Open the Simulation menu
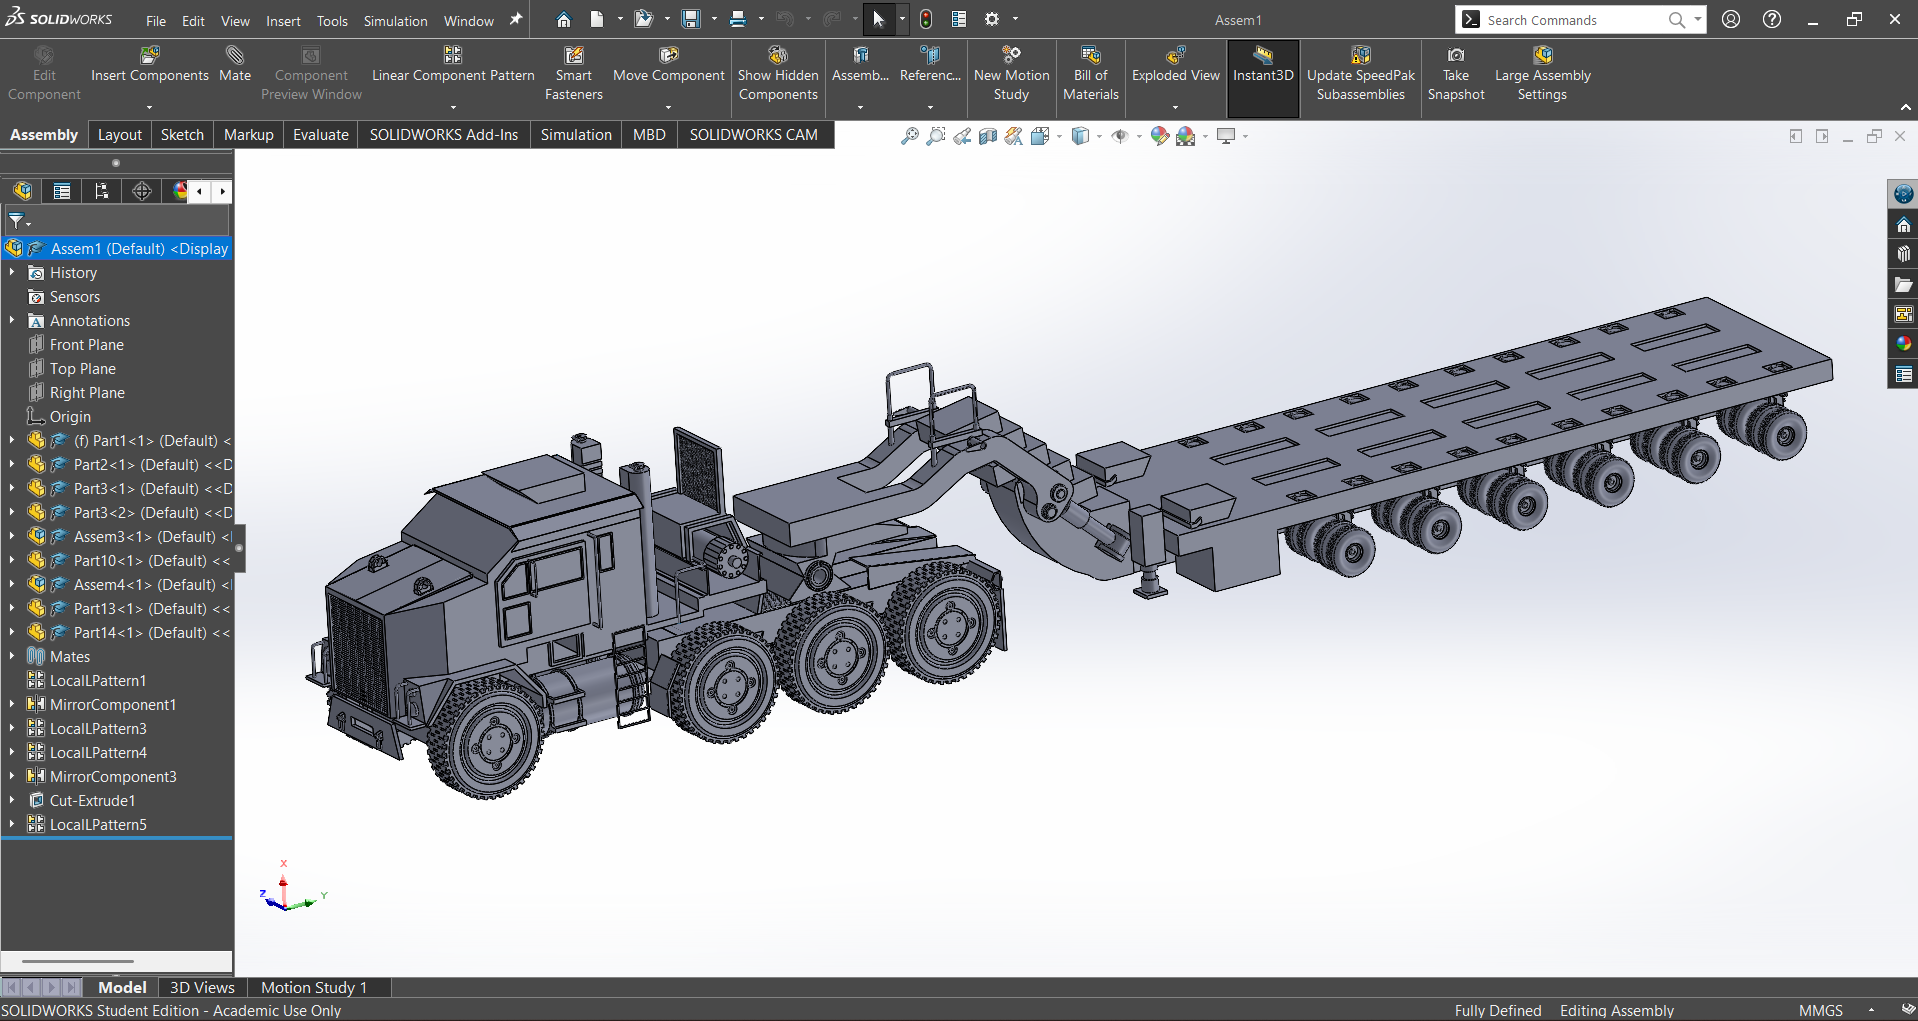1918x1021 pixels. pos(395,21)
